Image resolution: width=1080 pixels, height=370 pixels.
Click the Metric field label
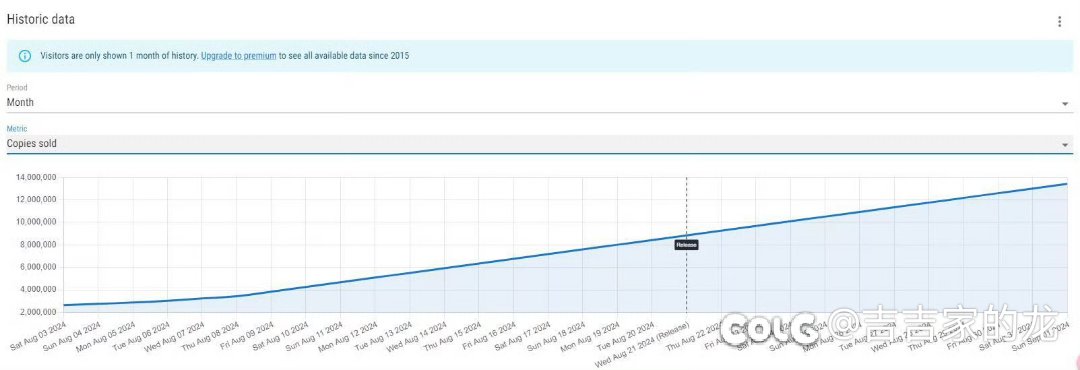[x=17, y=129]
